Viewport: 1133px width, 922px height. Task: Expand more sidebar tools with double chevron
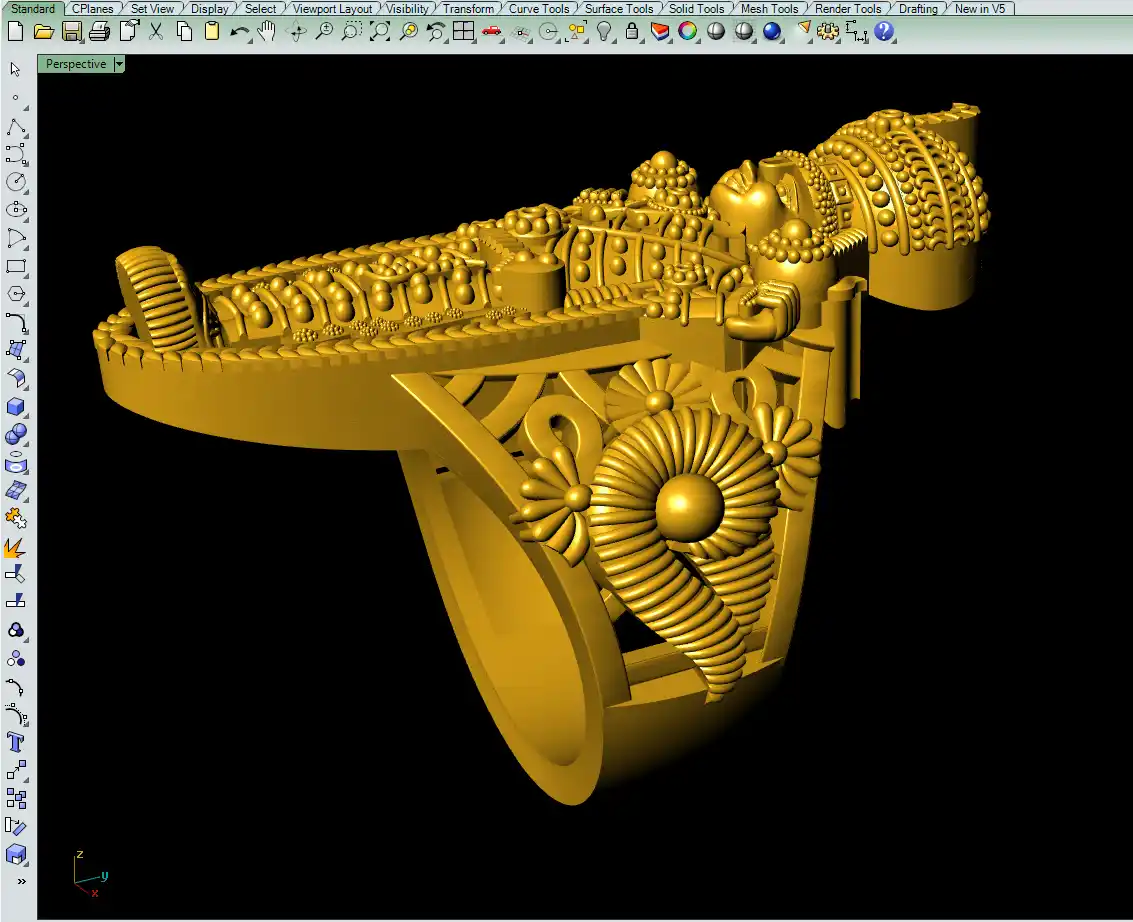(x=22, y=882)
